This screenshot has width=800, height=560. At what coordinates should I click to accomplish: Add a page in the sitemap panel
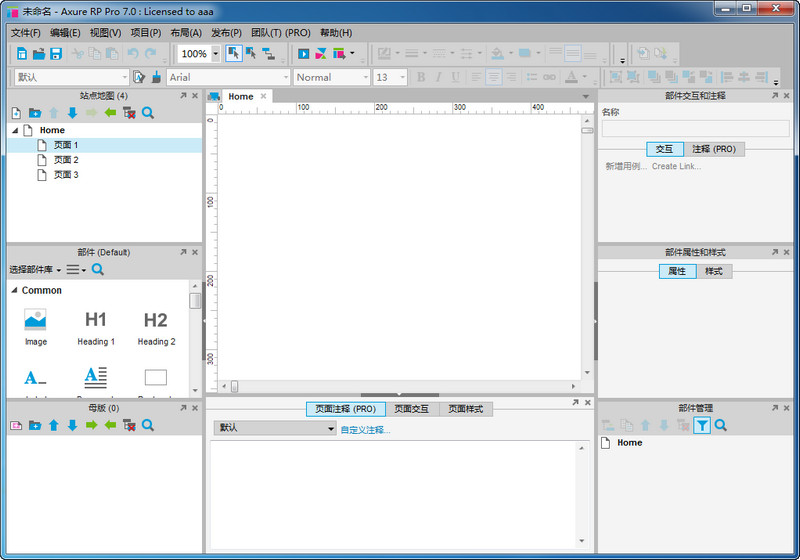pos(16,113)
